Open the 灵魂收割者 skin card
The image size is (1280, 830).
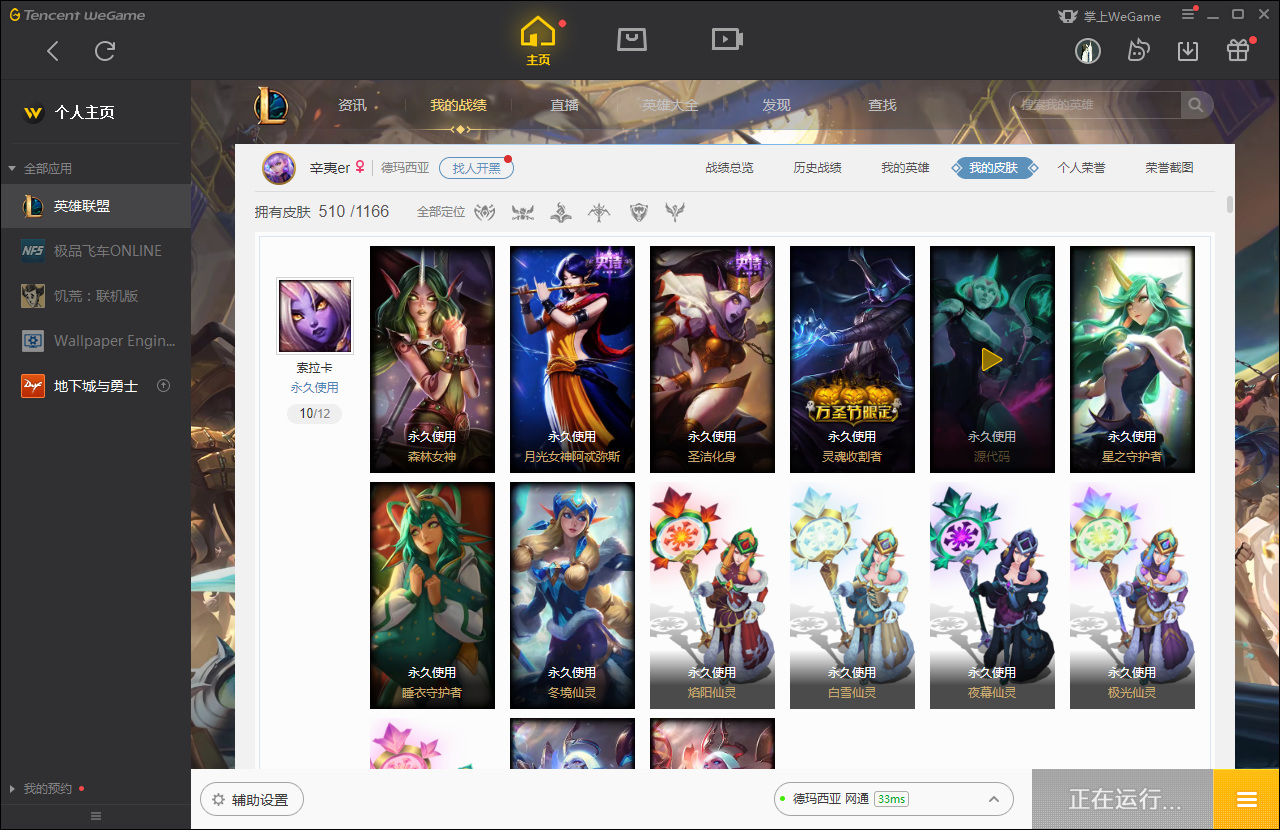852,359
